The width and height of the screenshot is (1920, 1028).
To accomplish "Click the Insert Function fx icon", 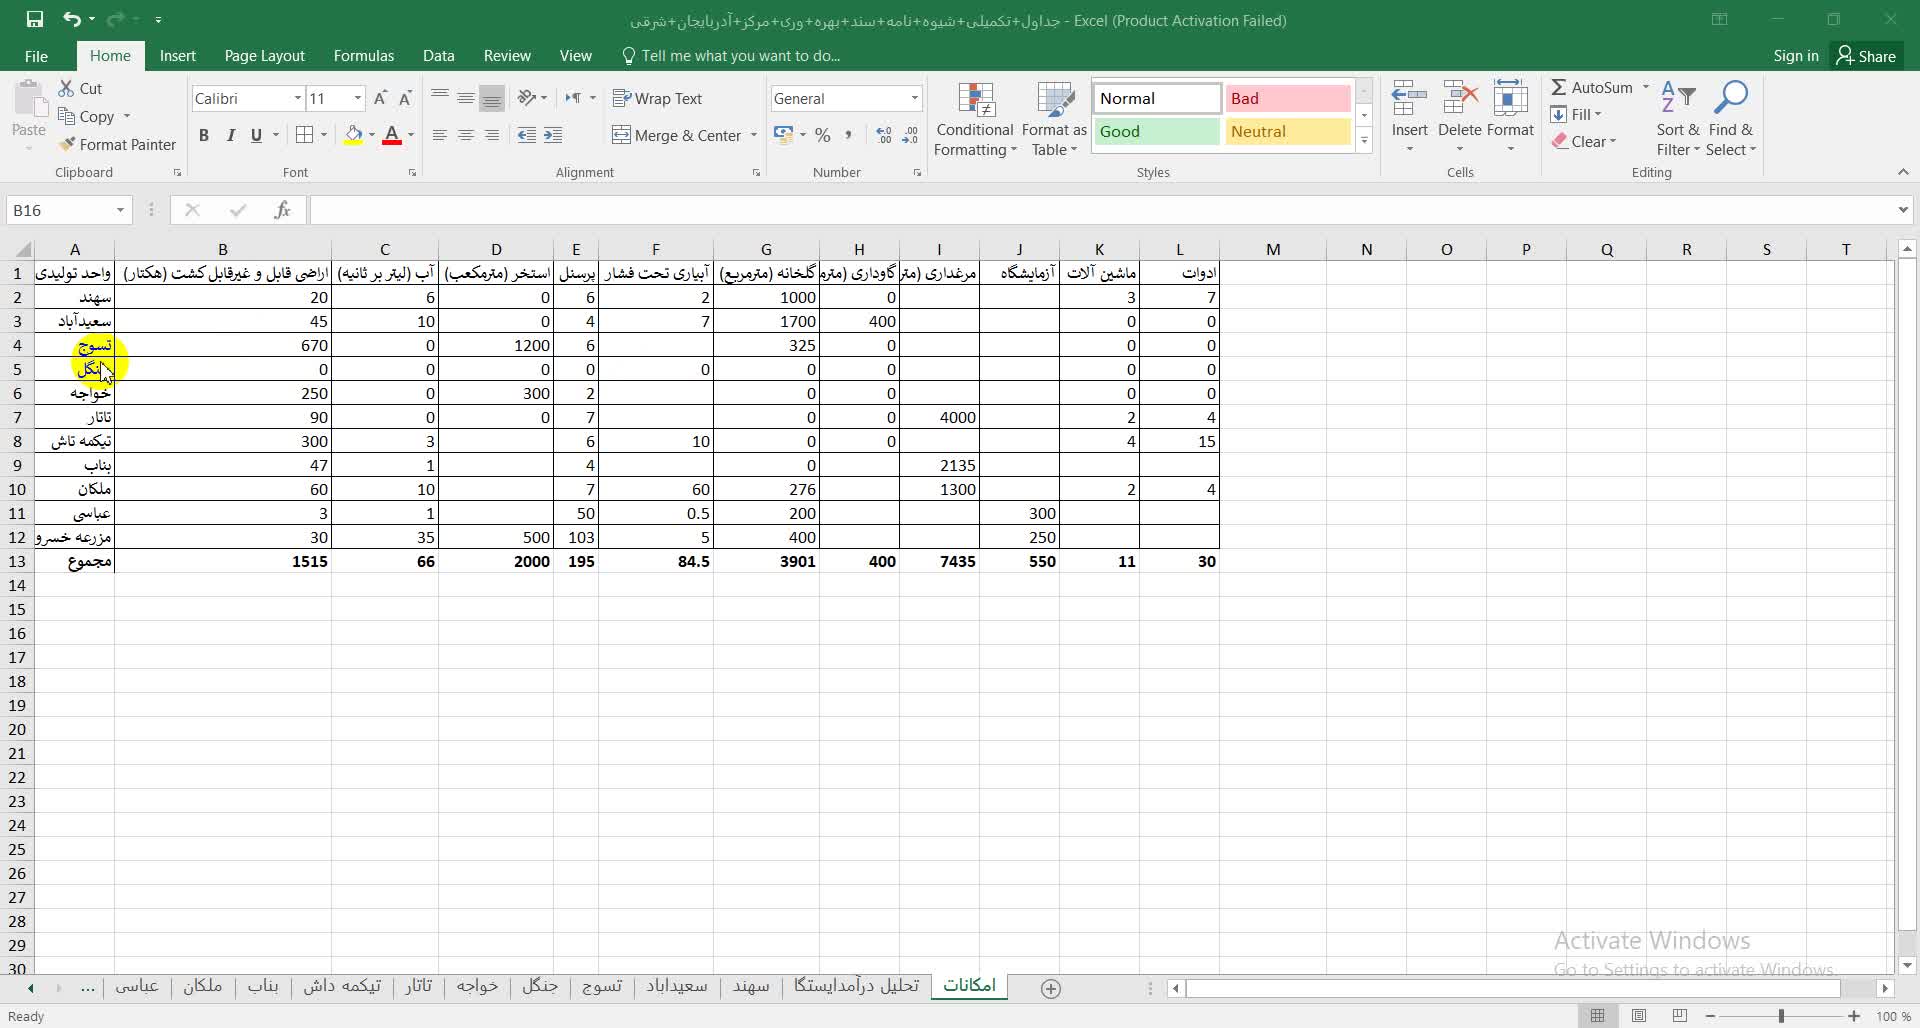I will coord(282,210).
